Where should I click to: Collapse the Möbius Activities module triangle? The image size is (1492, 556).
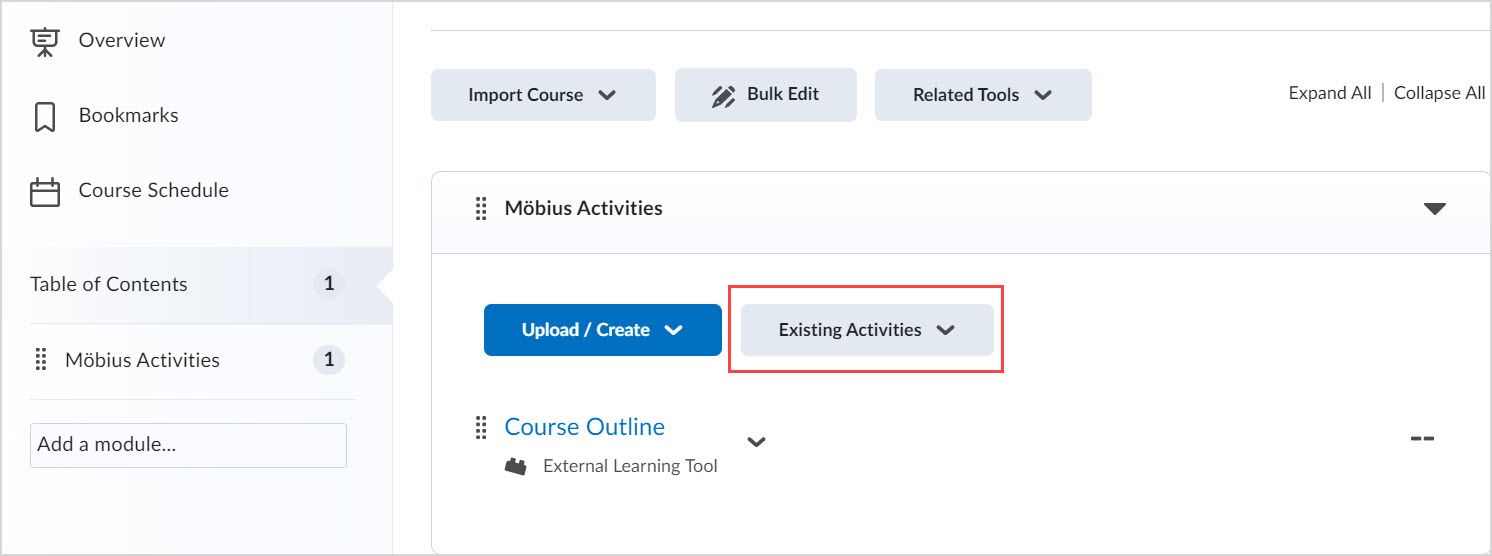(1434, 209)
